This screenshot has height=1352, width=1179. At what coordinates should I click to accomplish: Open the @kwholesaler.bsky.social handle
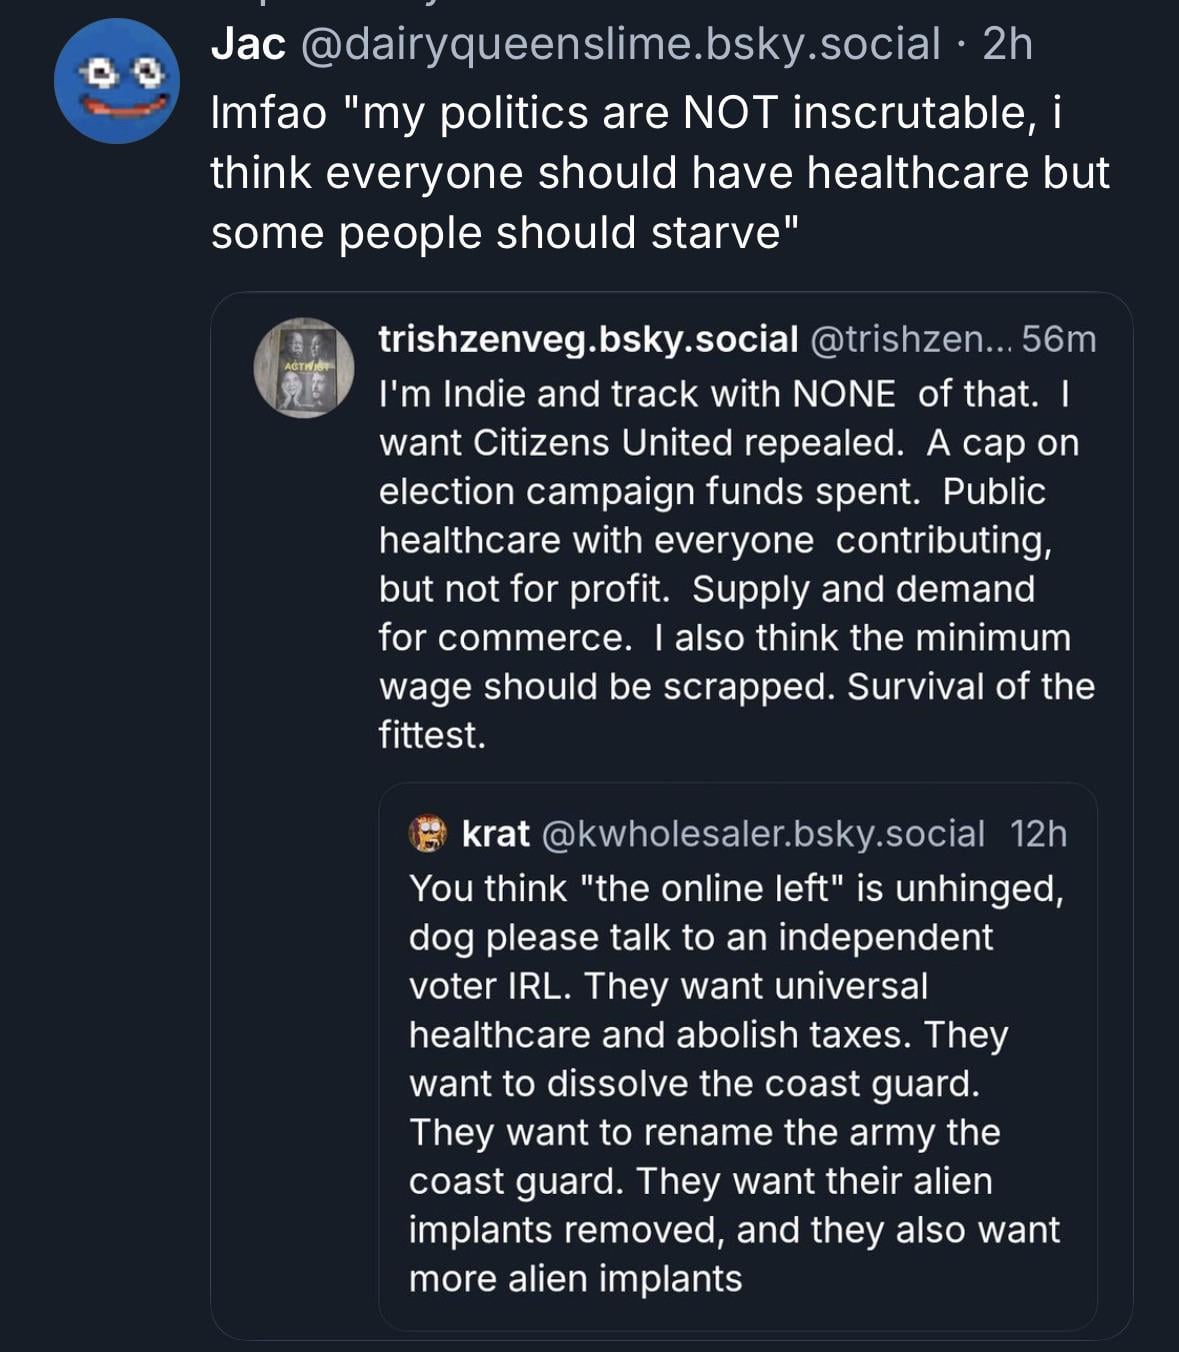[x=763, y=834]
